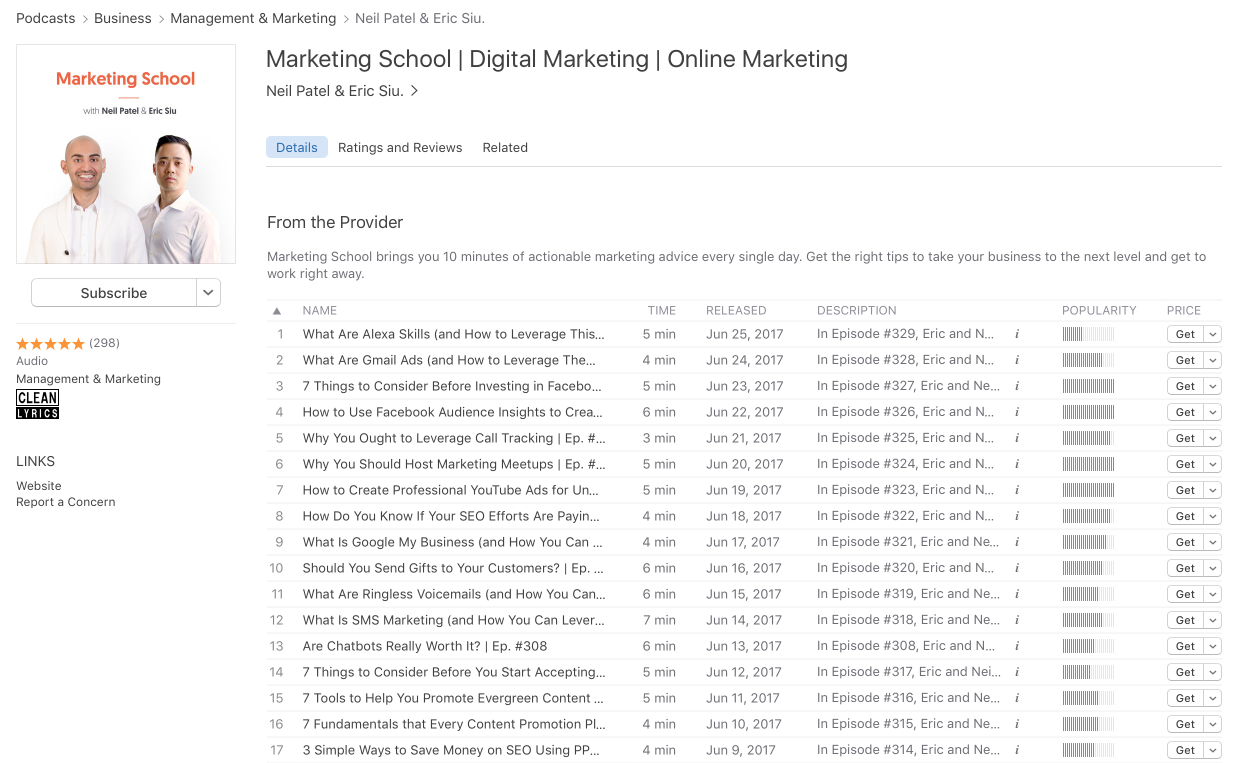Click the "7 min" duration cell
This screenshot has width=1237, height=763.
(659, 620)
